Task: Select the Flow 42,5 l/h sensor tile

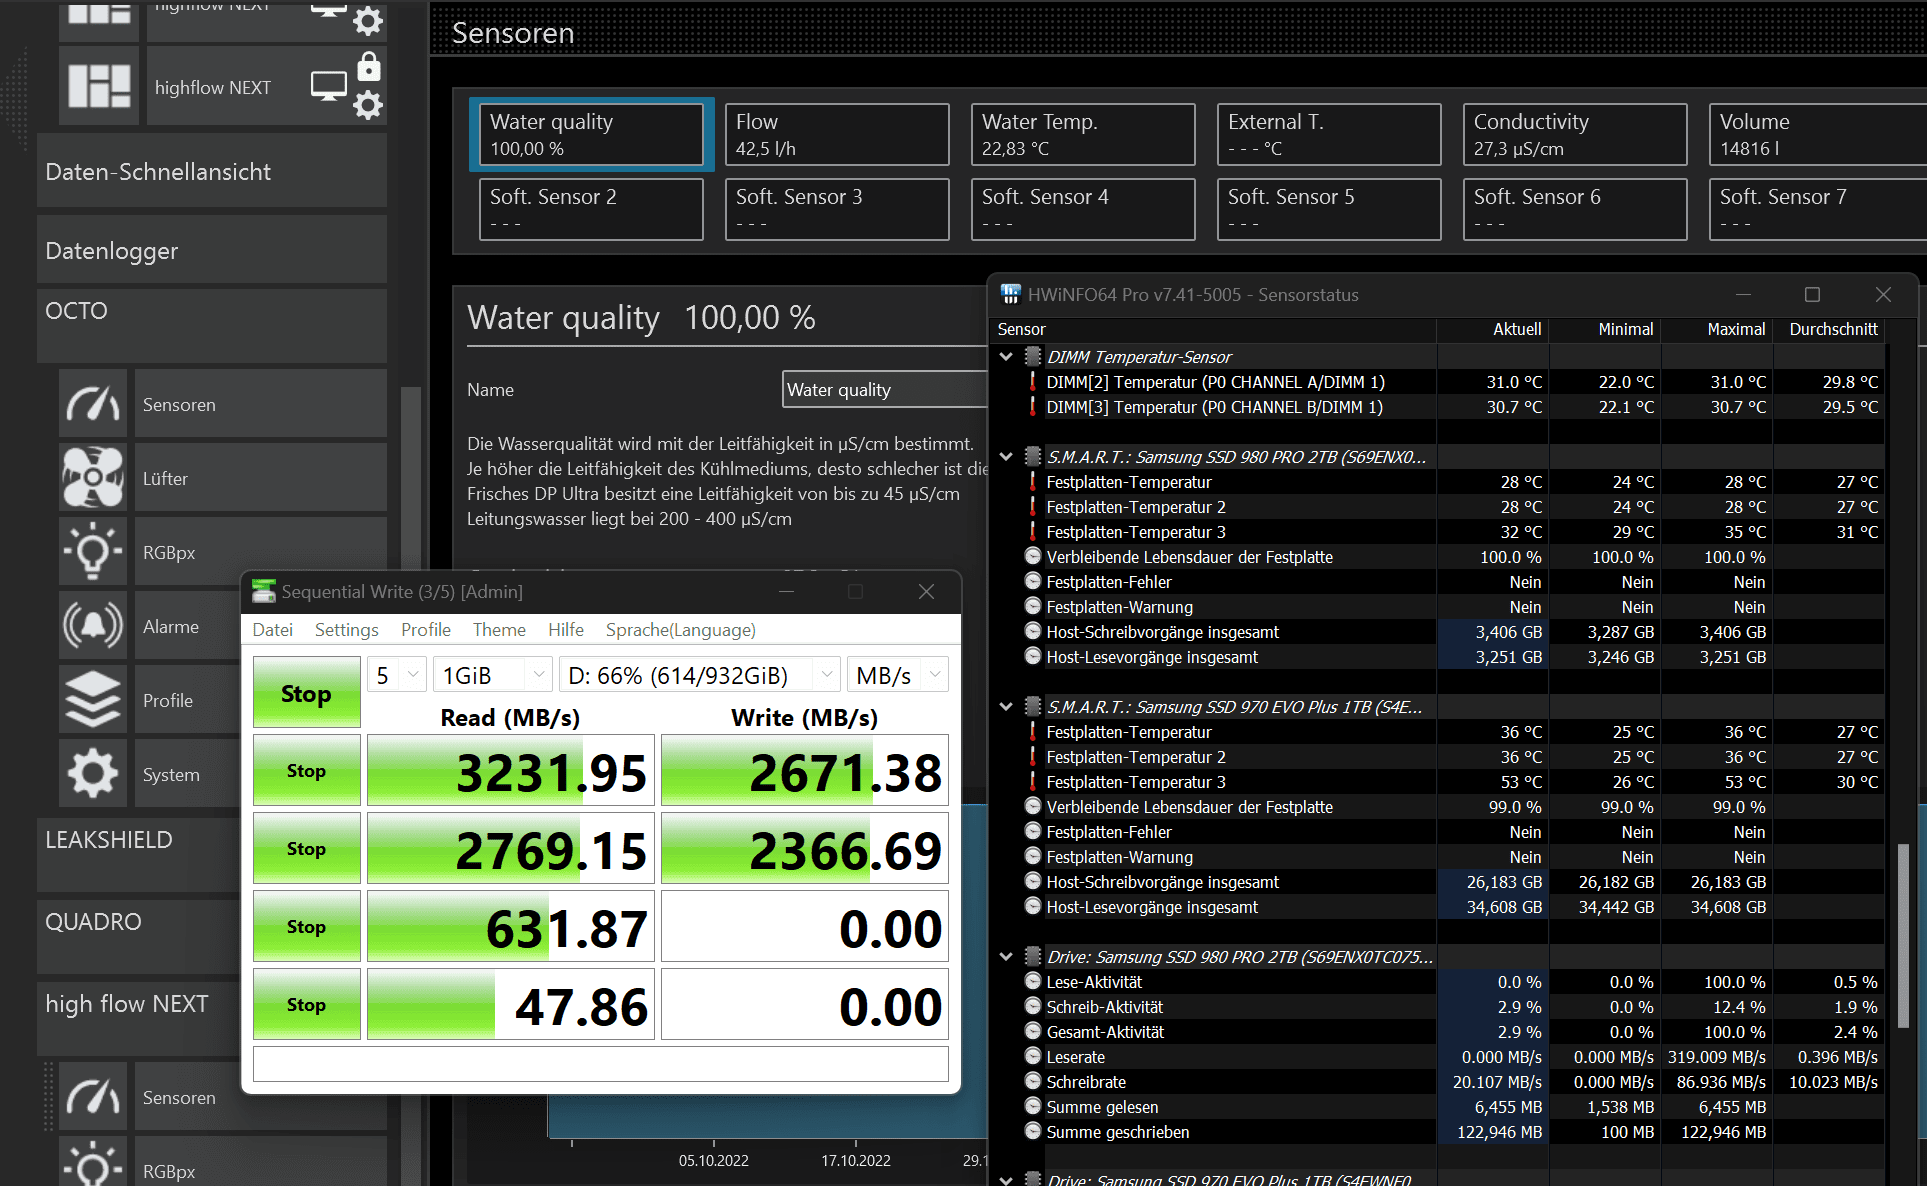Action: pyautogui.click(x=837, y=134)
